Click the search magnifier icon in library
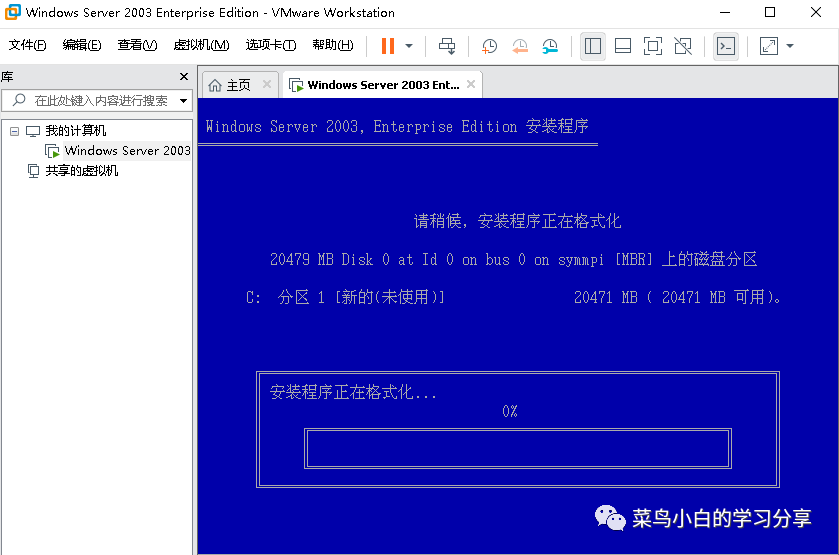This screenshot has width=839, height=555. (x=19, y=100)
